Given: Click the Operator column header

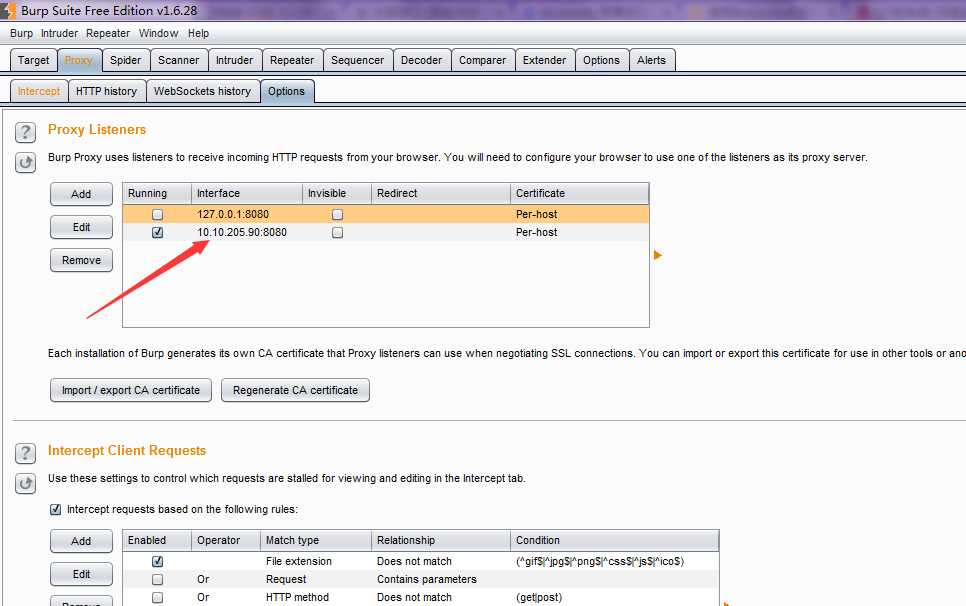Looking at the screenshot, I should point(225,540).
